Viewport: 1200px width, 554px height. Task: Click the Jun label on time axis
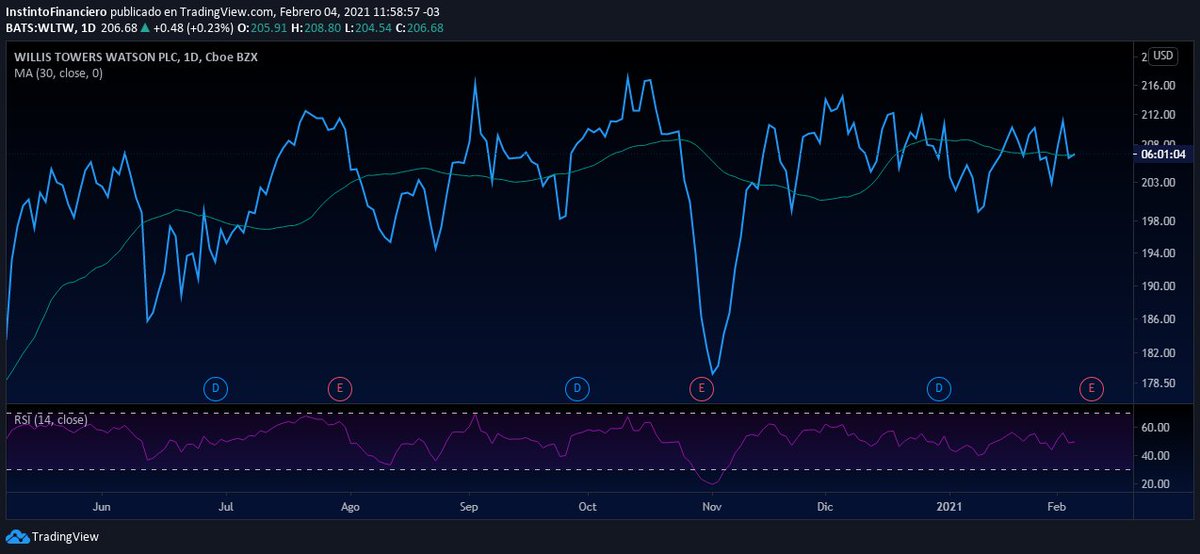(x=101, y=507)
